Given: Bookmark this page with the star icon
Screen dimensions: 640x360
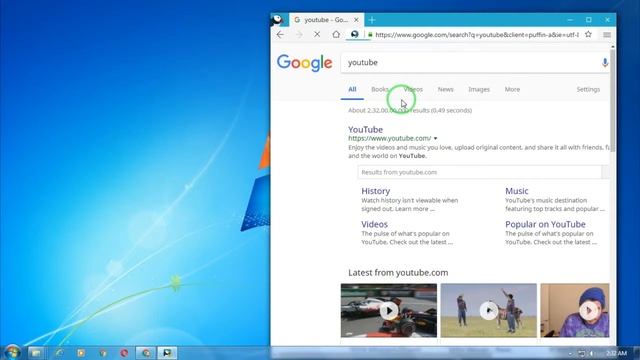Looking at the screenshot, I should pos(588,35).
